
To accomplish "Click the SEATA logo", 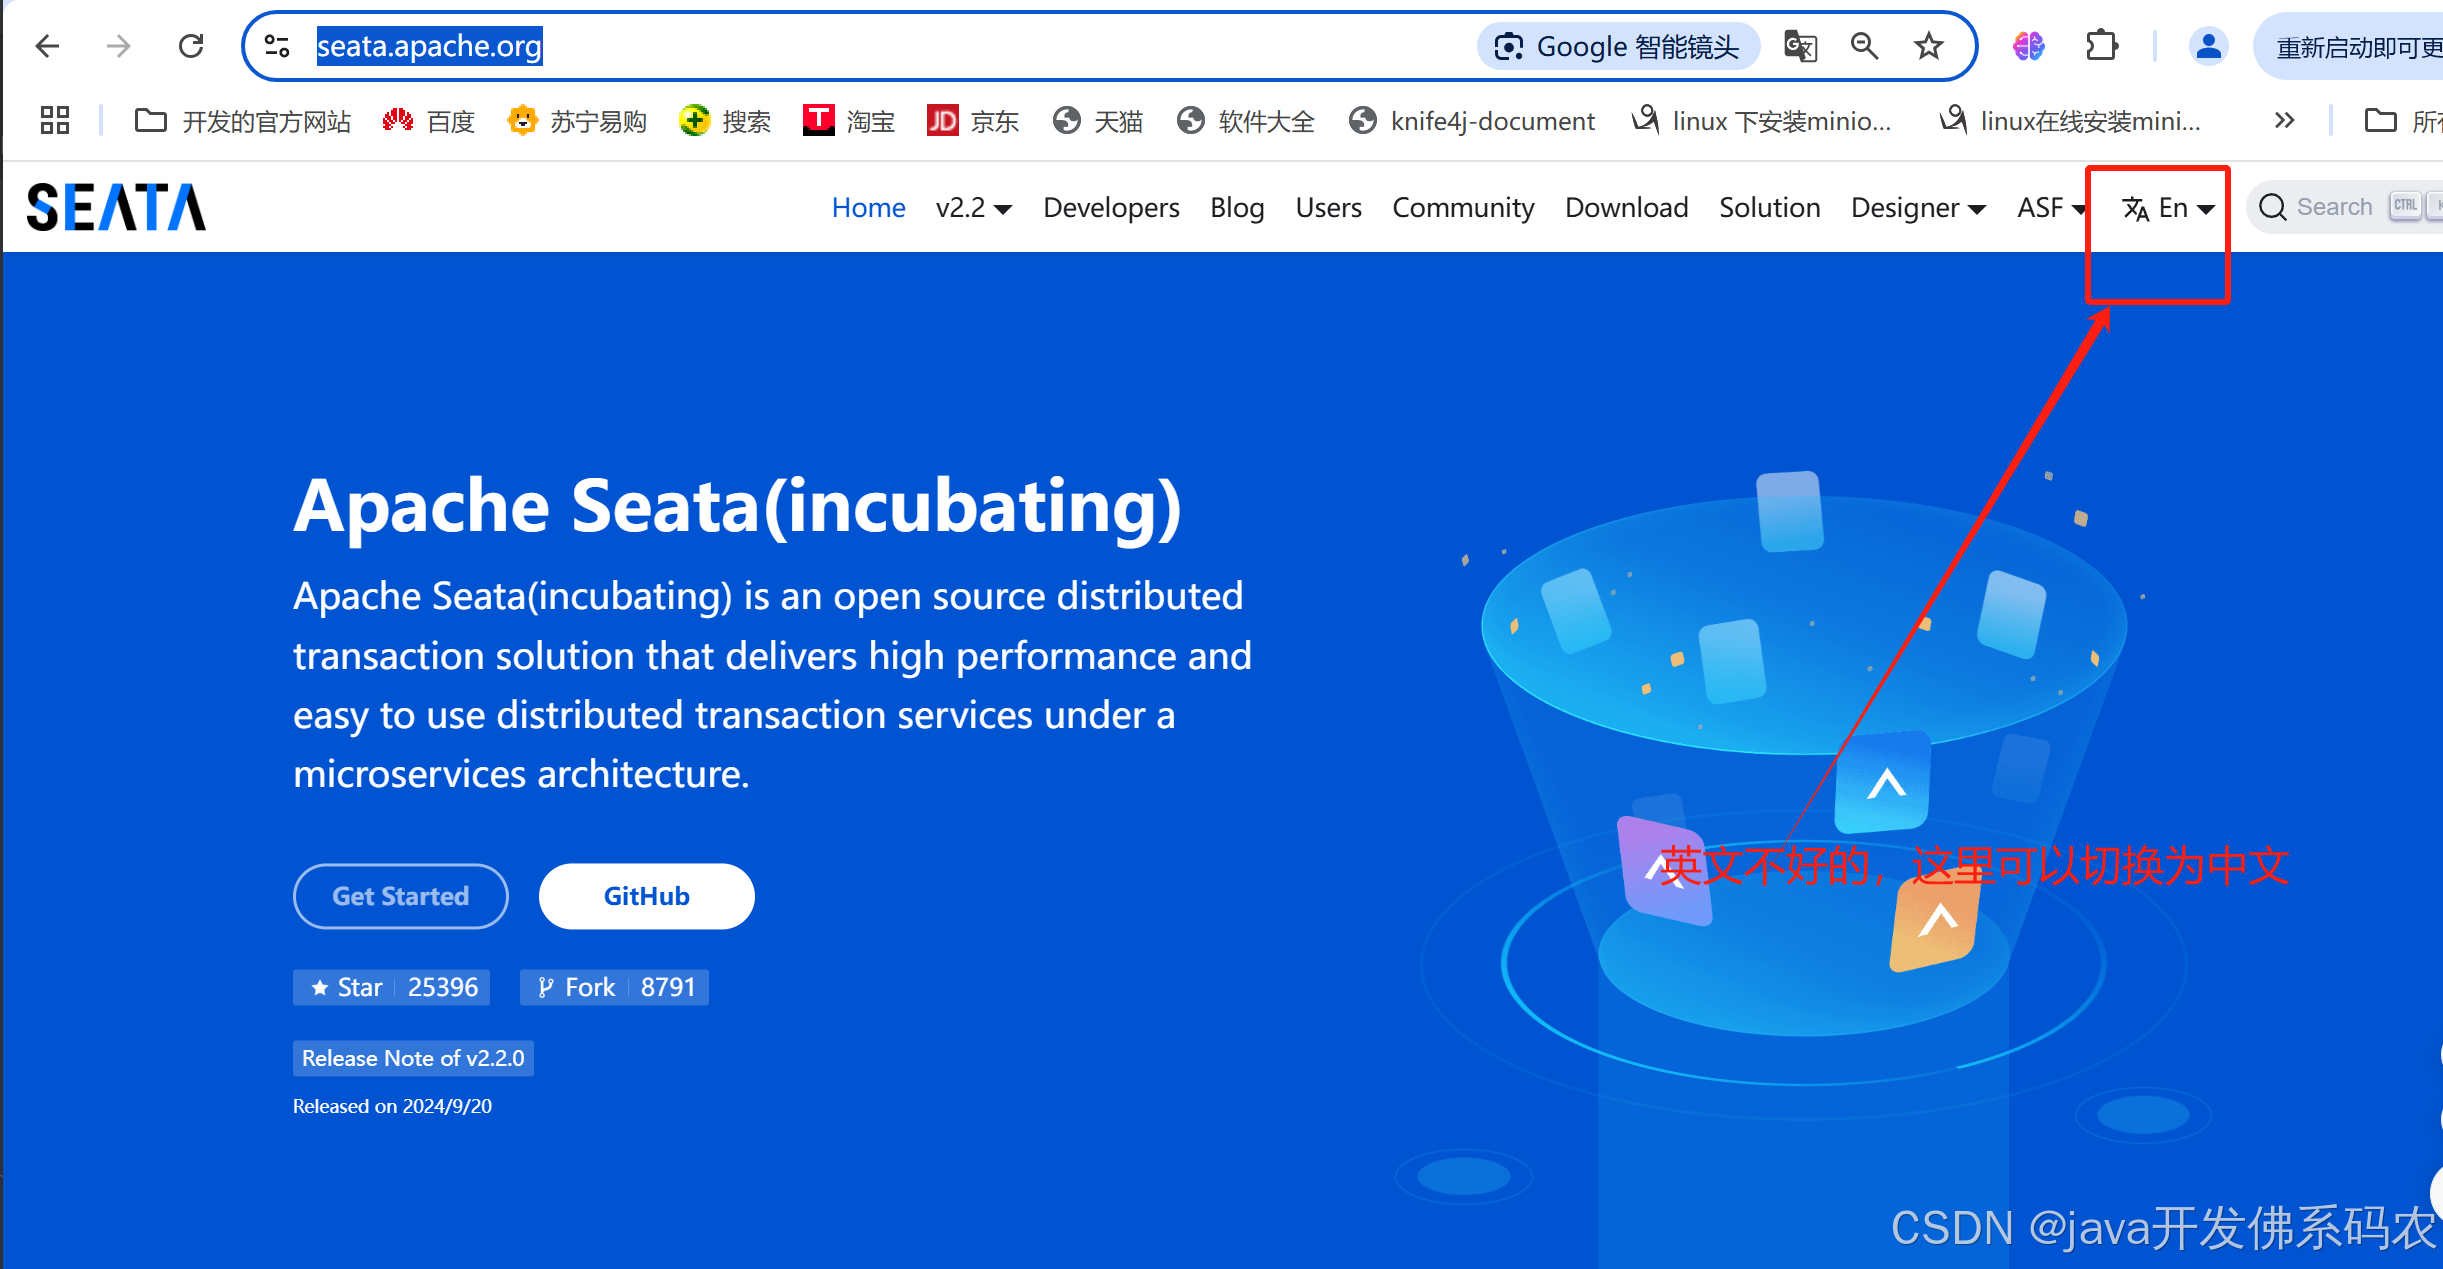I will (x=115, y=206).
